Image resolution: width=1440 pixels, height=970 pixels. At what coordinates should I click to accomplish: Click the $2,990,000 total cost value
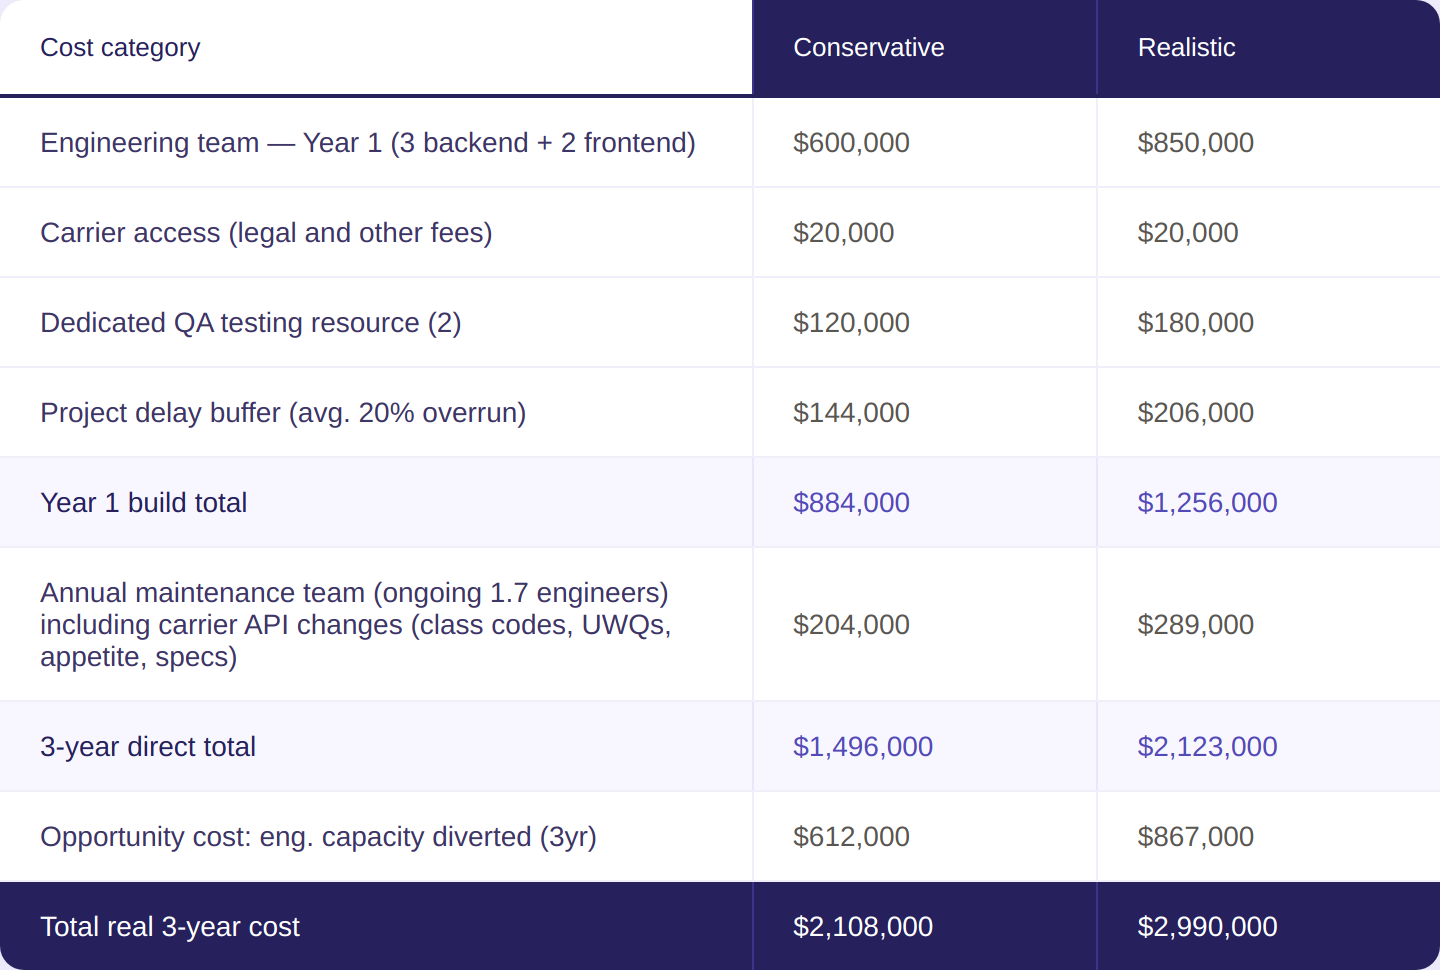[1207, 927]
